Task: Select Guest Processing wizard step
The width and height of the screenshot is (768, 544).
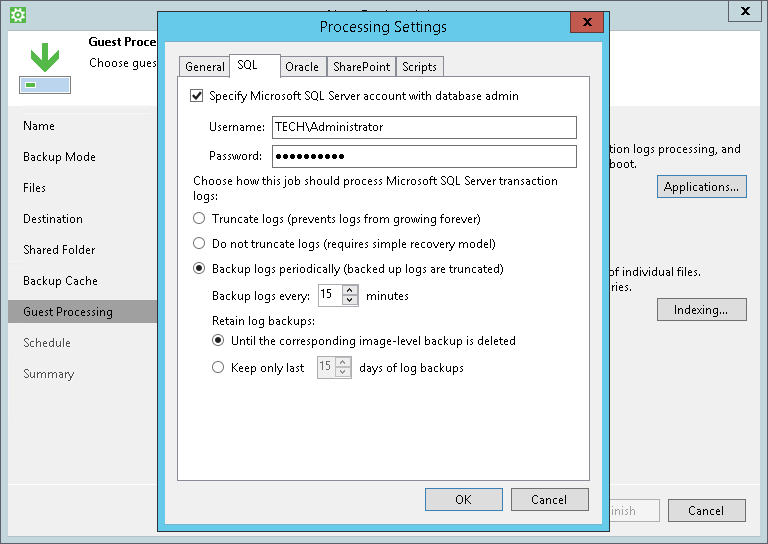Action: [x=82, y=311]
